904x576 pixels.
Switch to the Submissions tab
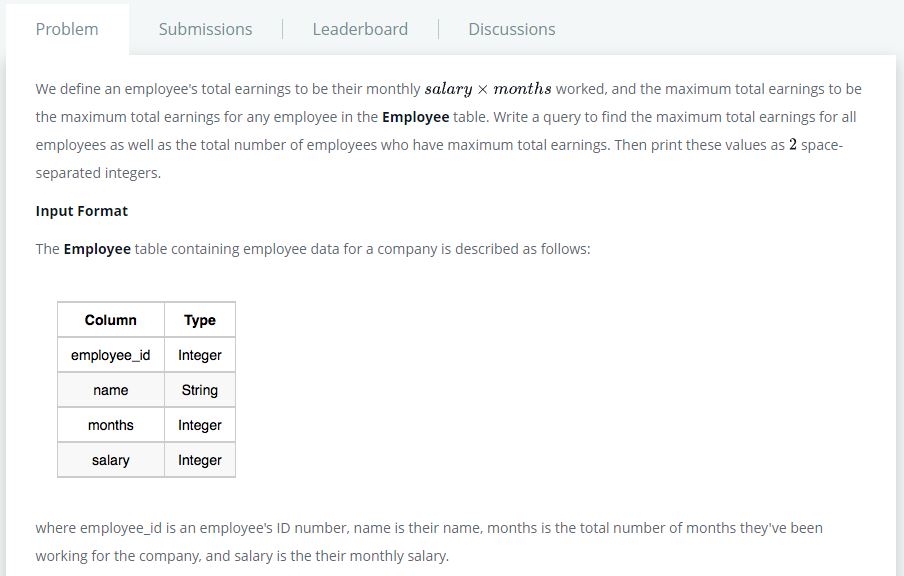[x=205, y=29]
